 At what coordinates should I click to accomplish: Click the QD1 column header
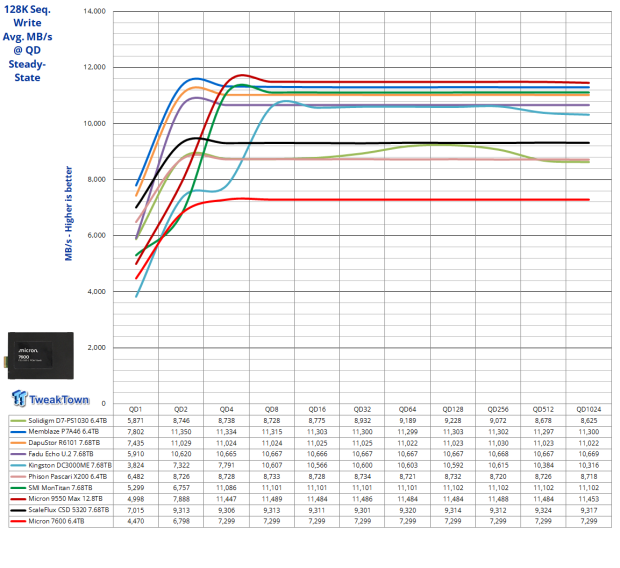136,409
